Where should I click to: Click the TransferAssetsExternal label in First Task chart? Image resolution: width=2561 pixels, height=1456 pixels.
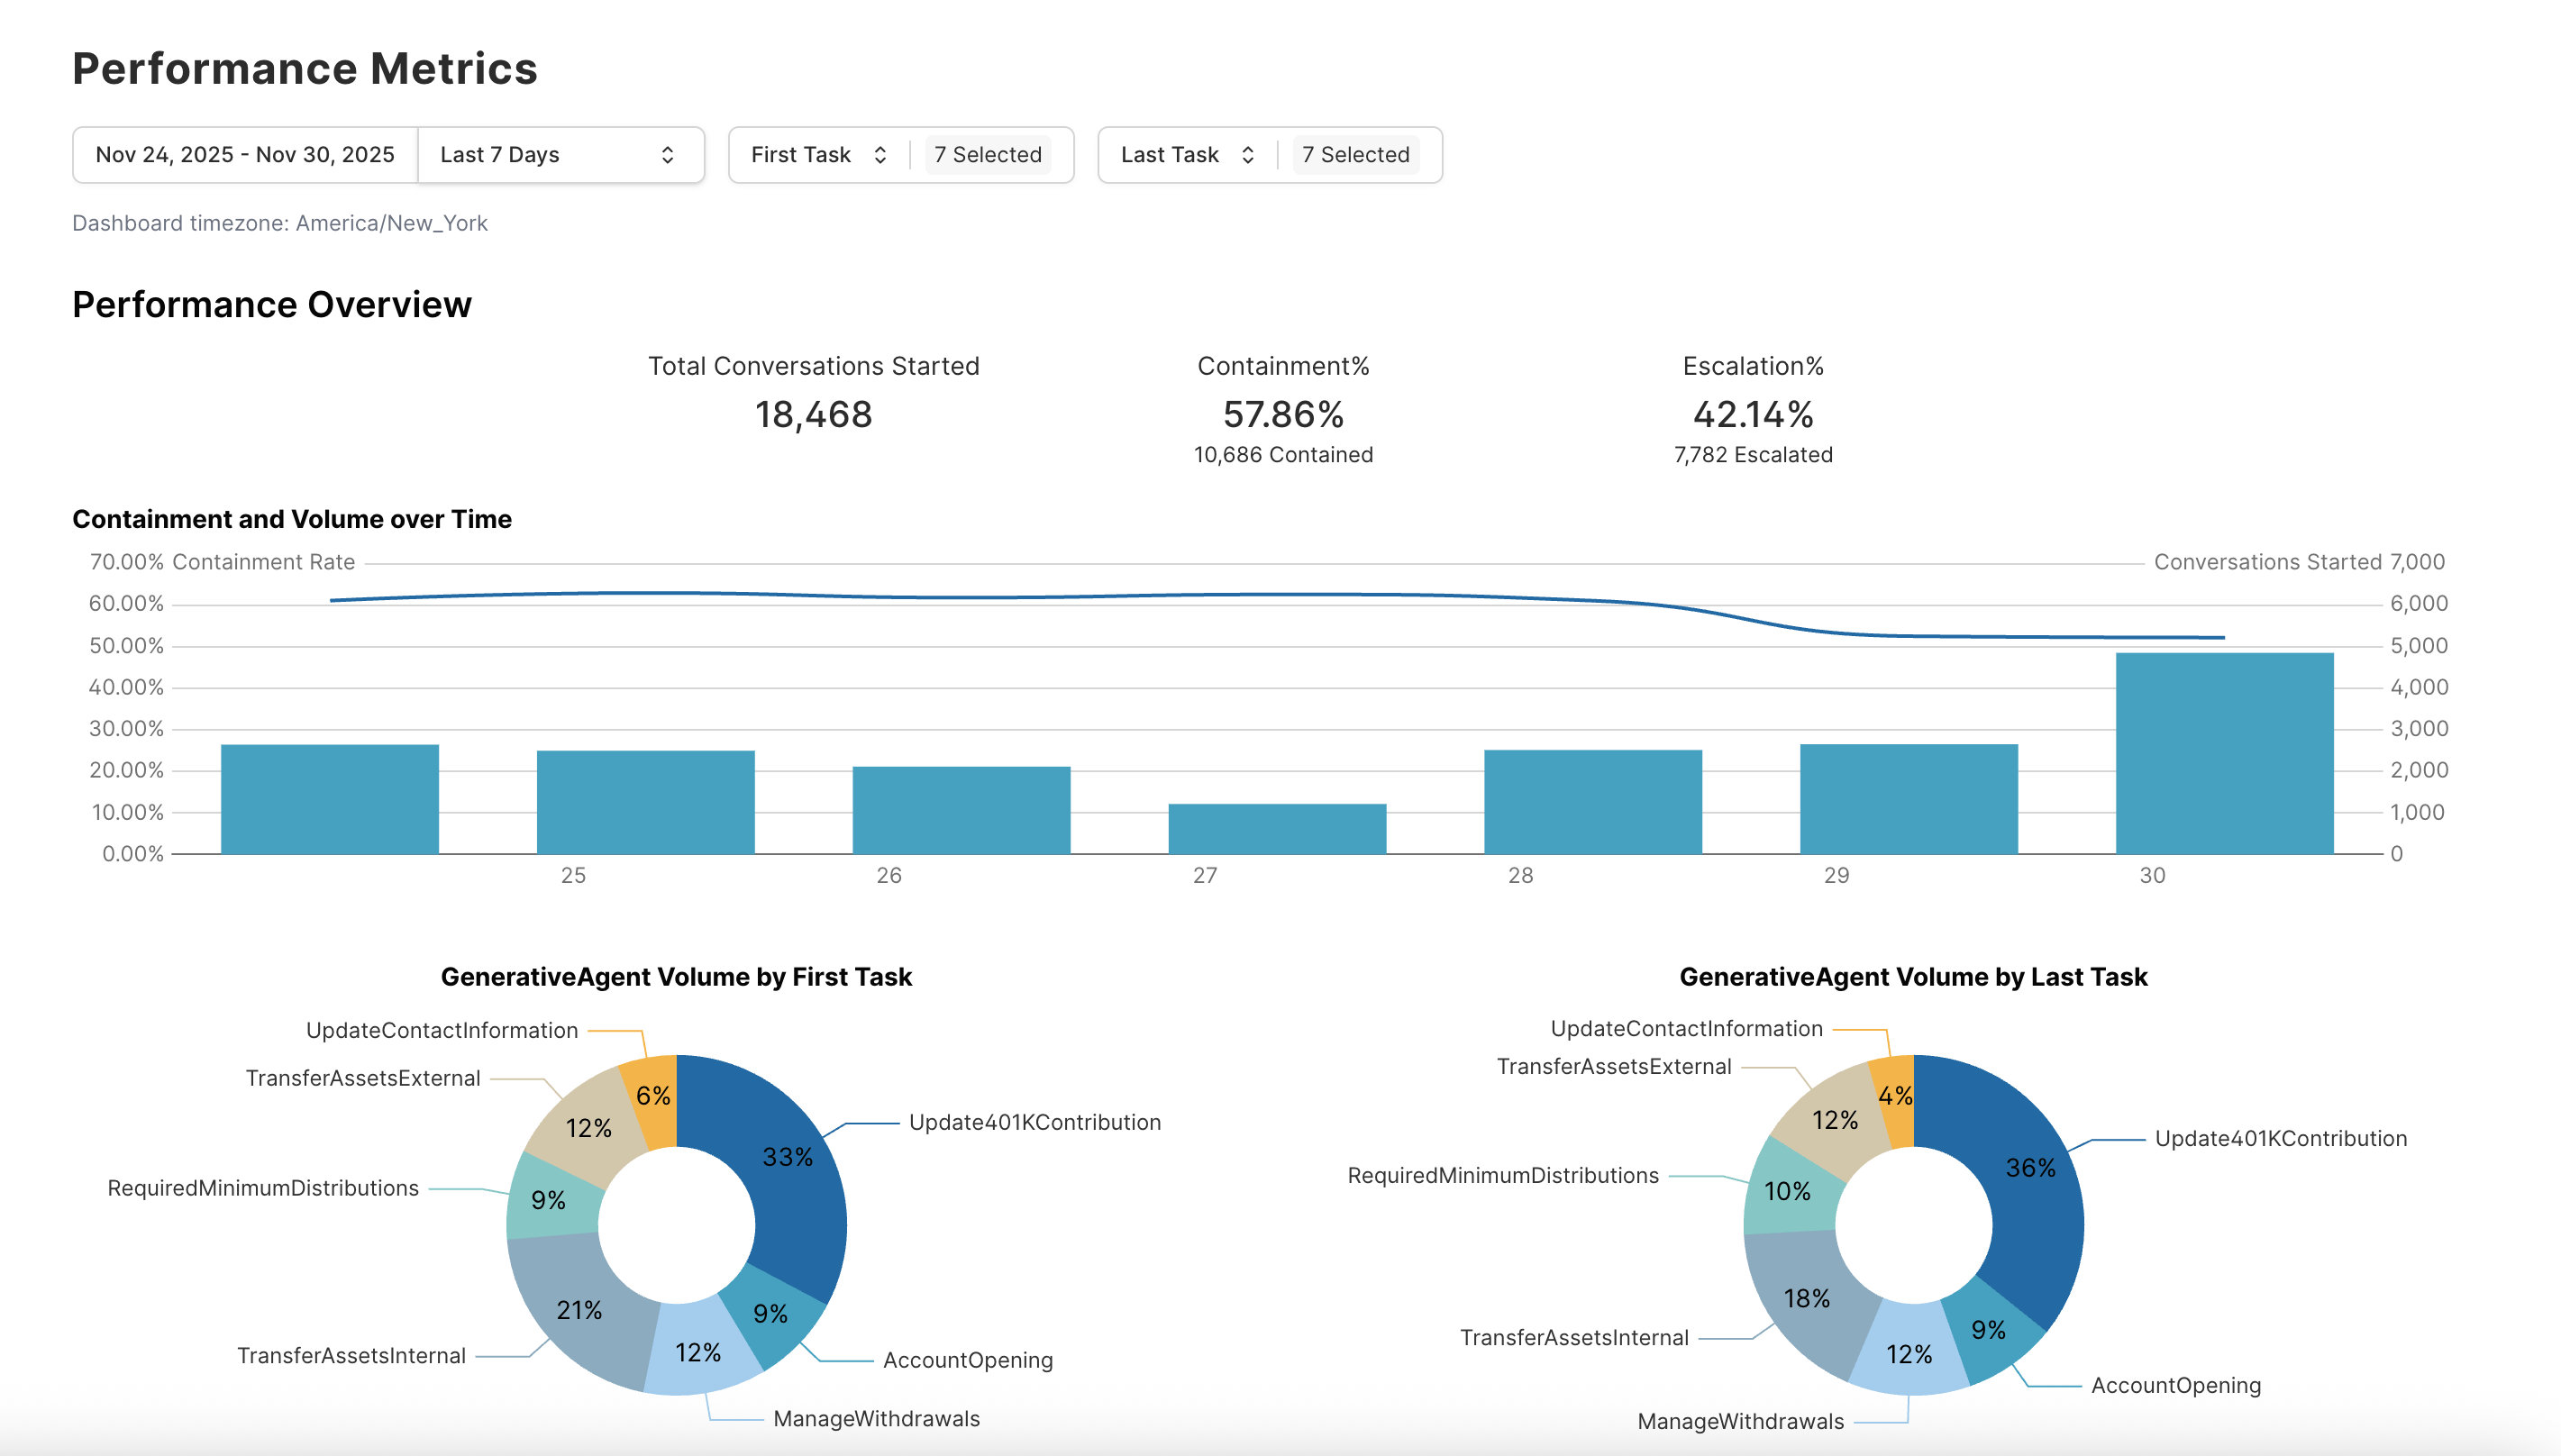click(x=363, y=1078)
